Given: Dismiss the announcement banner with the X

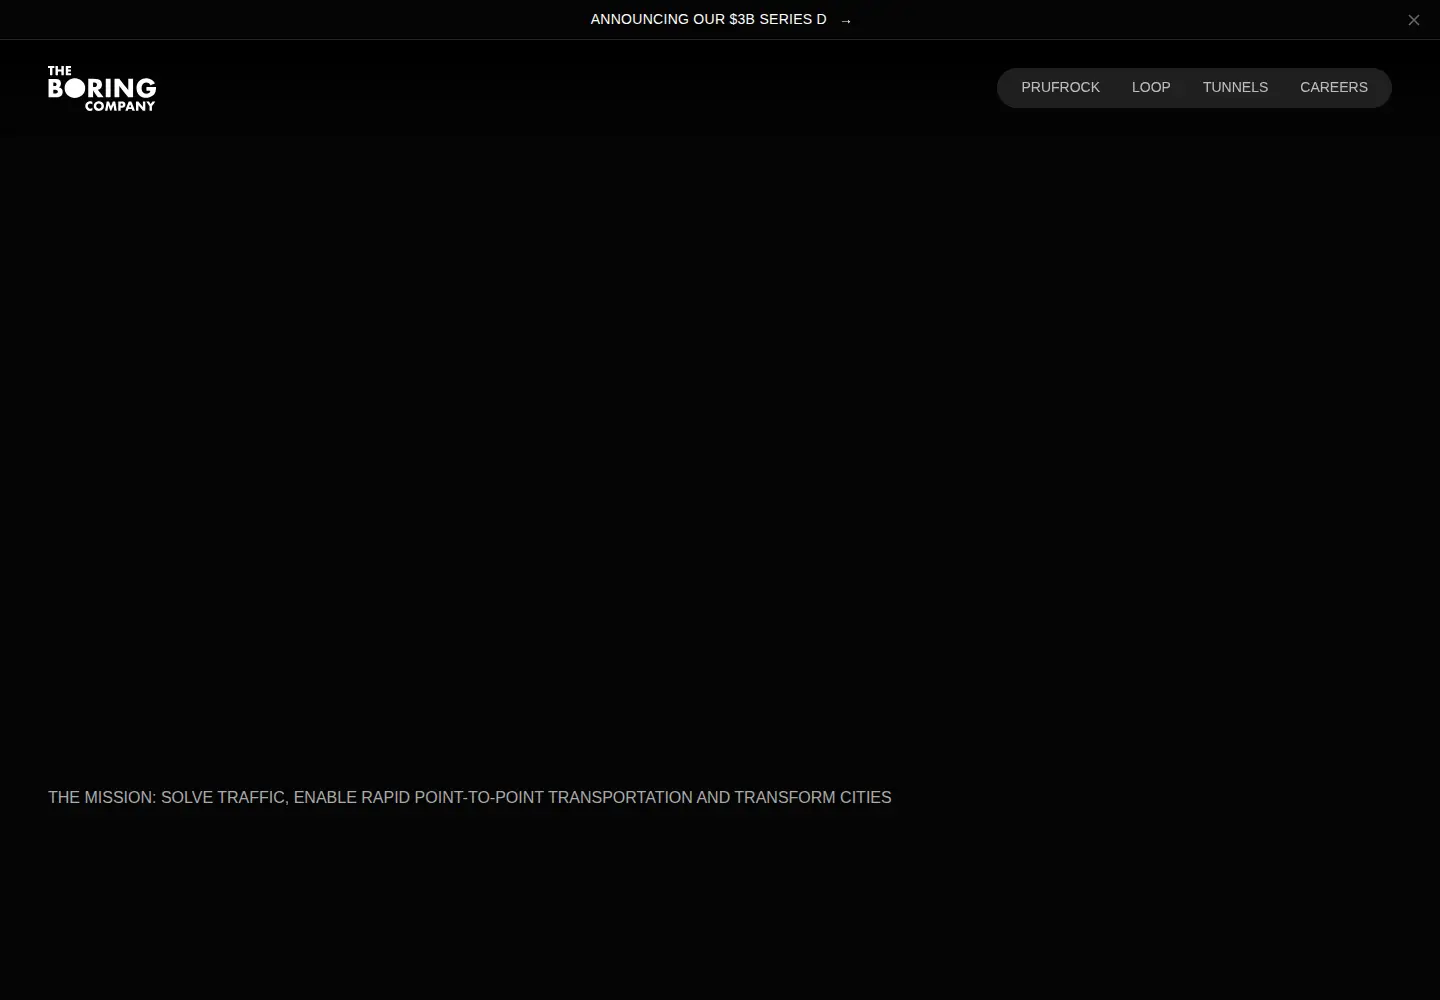Looking at the screenshot, I should pyautogui.click(x=1414, y=20).
